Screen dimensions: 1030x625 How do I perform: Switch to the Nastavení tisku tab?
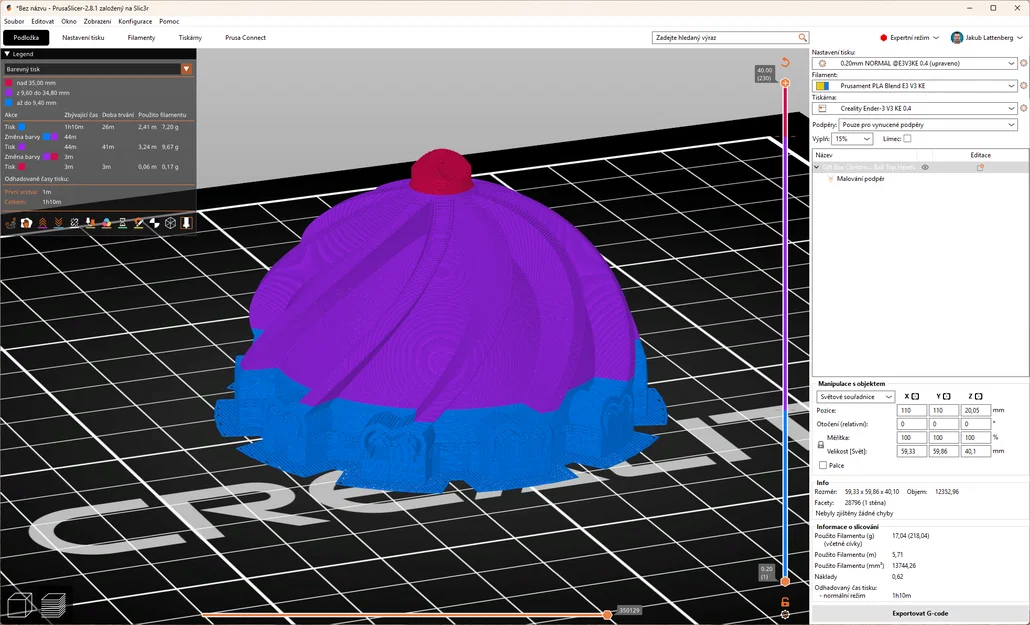[83, 37]
